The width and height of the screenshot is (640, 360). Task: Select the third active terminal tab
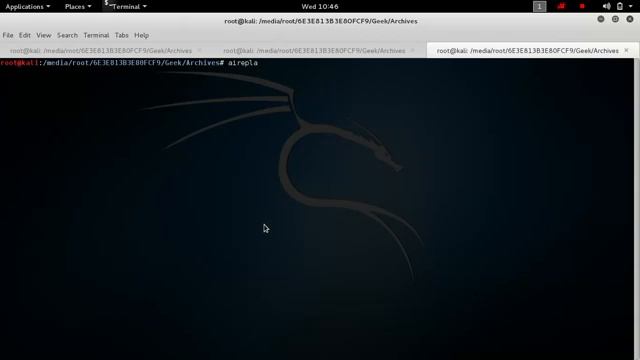[x=528, y=51]
